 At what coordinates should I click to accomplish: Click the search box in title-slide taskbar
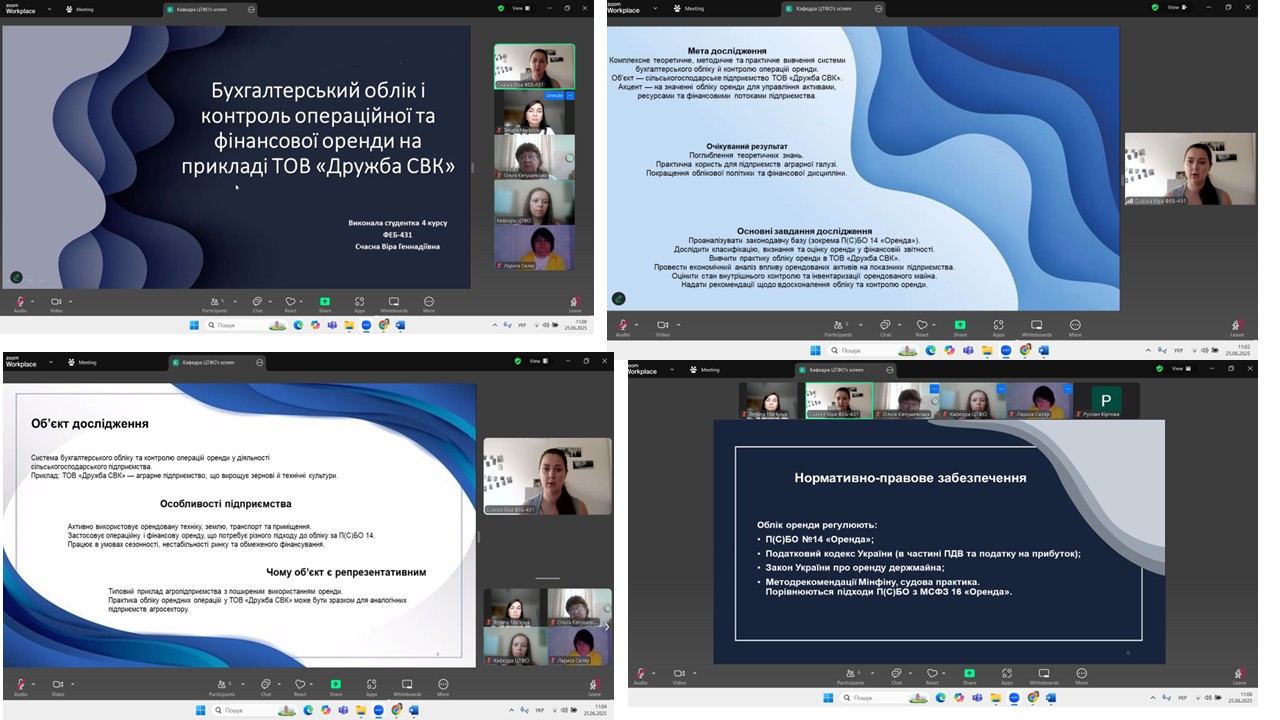(248, 325)
